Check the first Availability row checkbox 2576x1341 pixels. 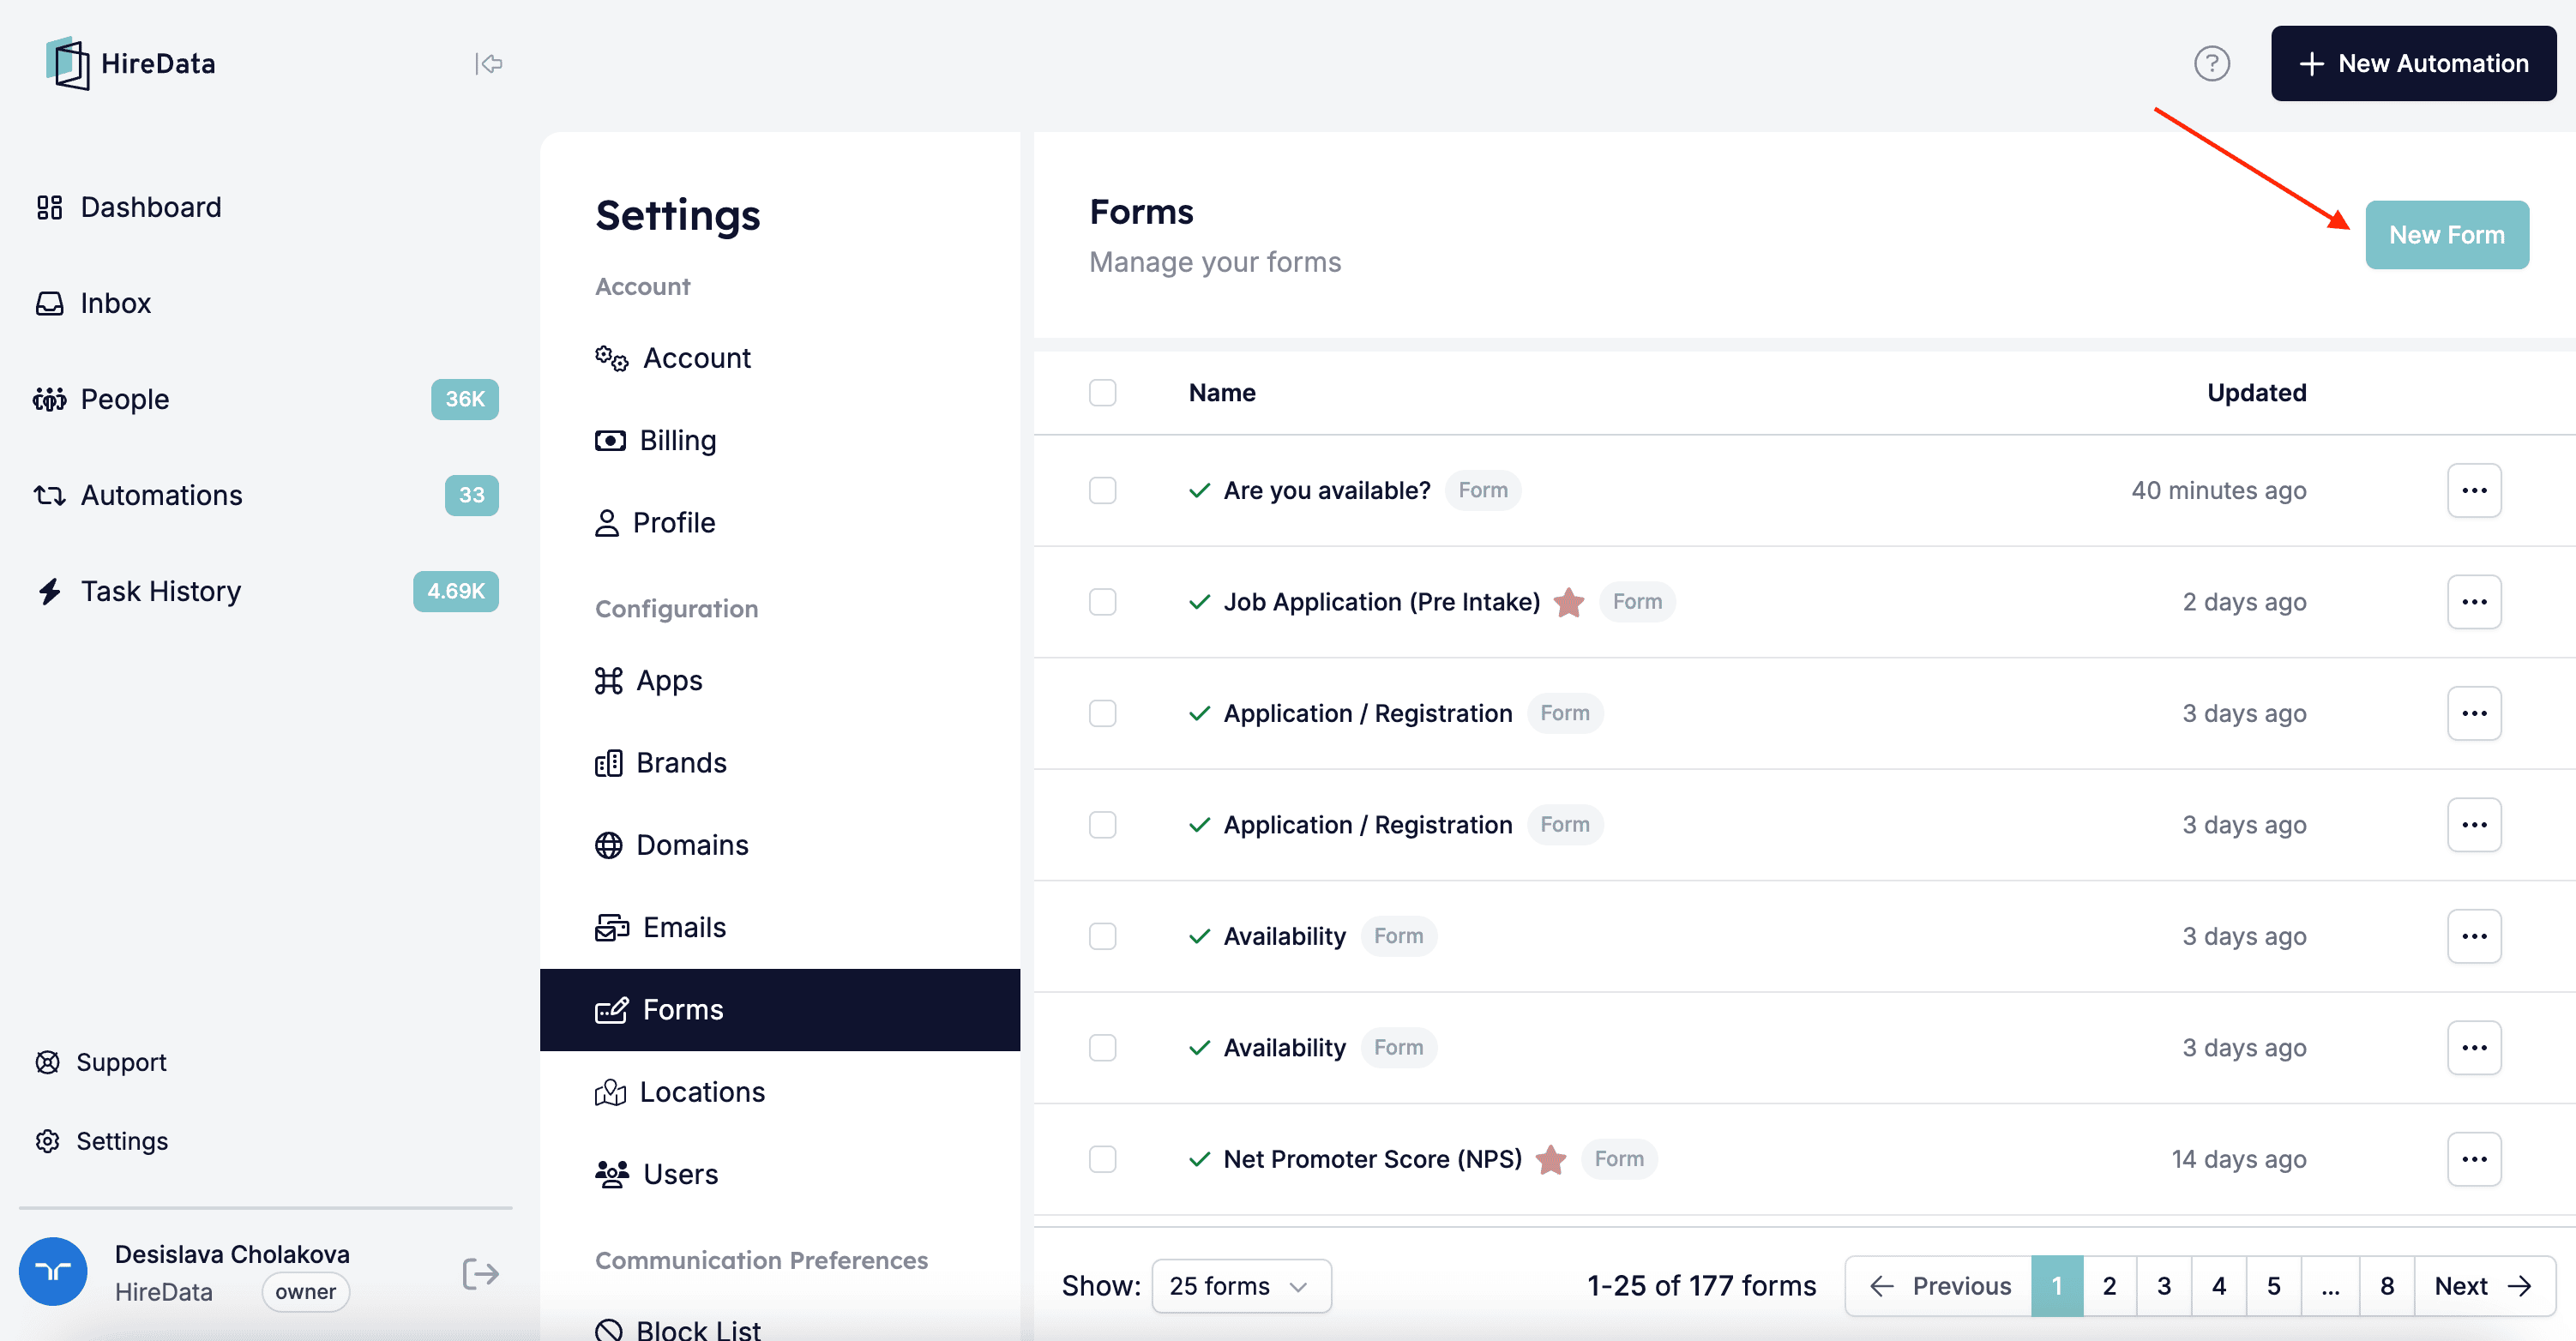pyautogui.click(x=1102, y=937)
